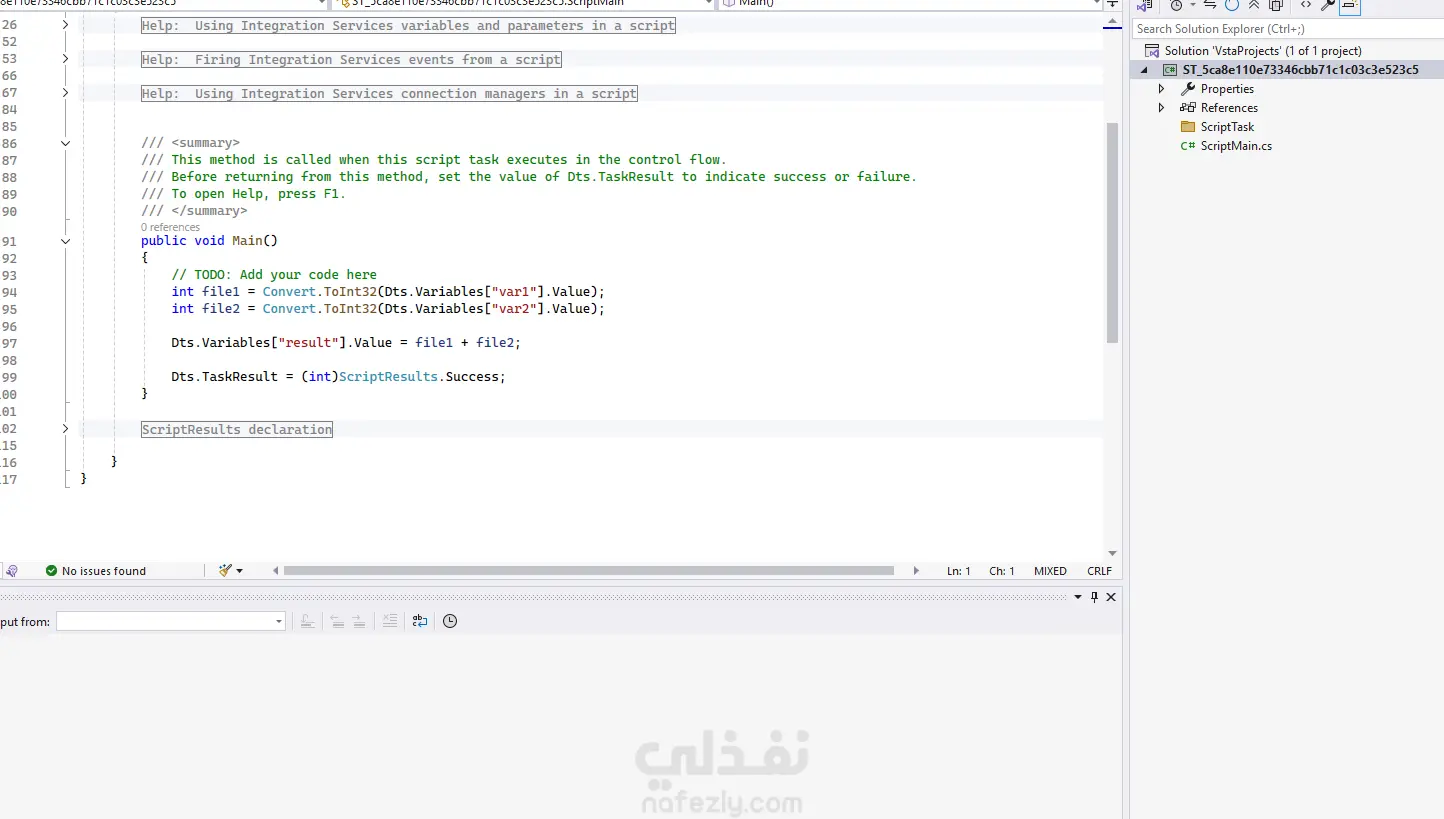Toggle Word Wrap in Output panel
The image size is (1444, 819).
coord(420,621)
